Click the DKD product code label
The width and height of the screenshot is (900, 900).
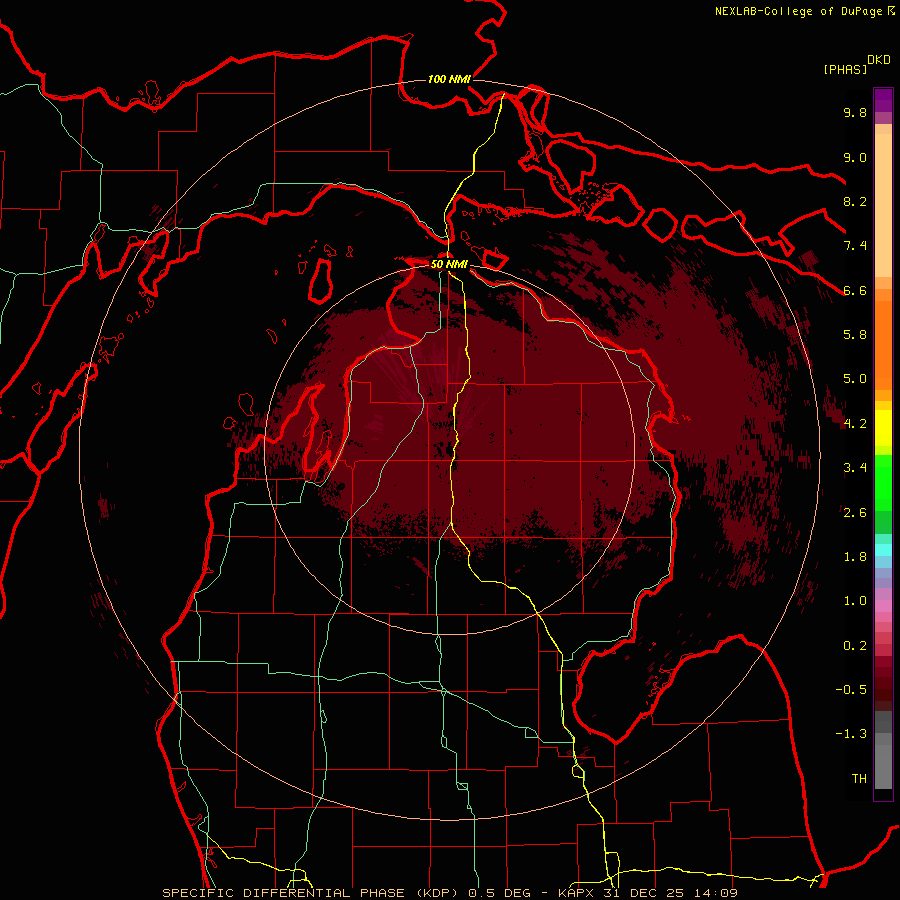coord(879,60)
